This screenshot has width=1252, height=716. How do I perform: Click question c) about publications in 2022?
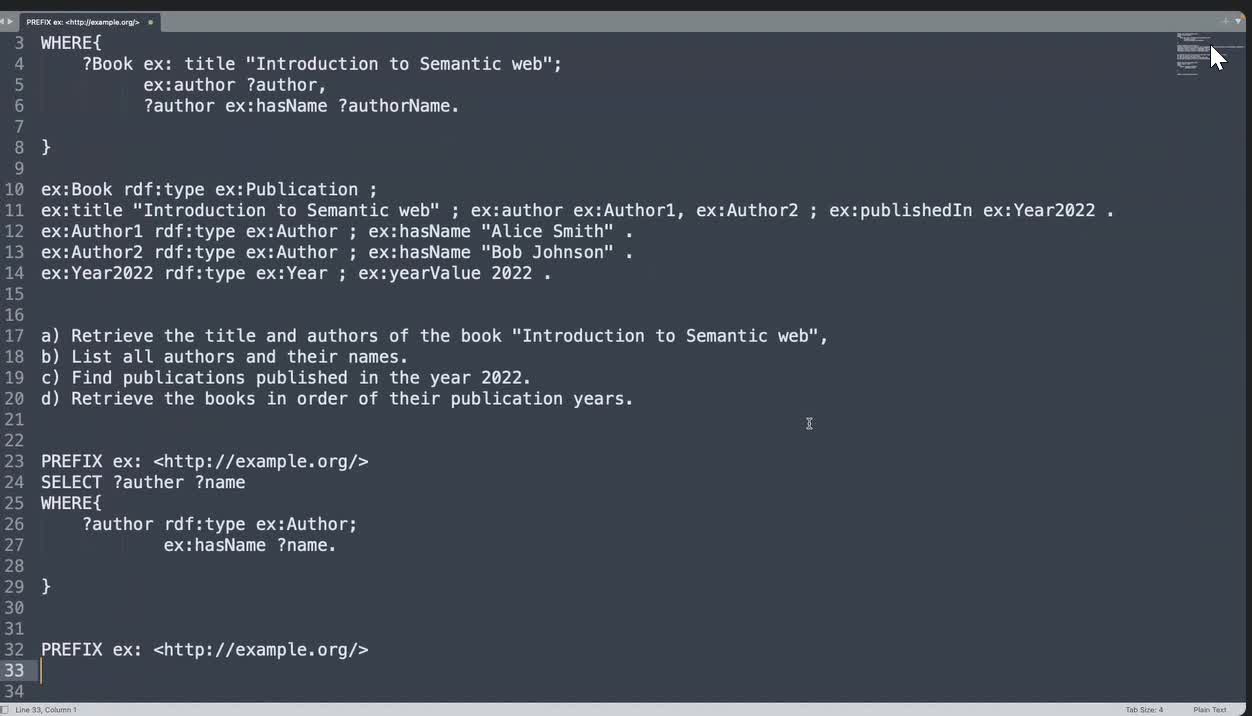point(286,377)
